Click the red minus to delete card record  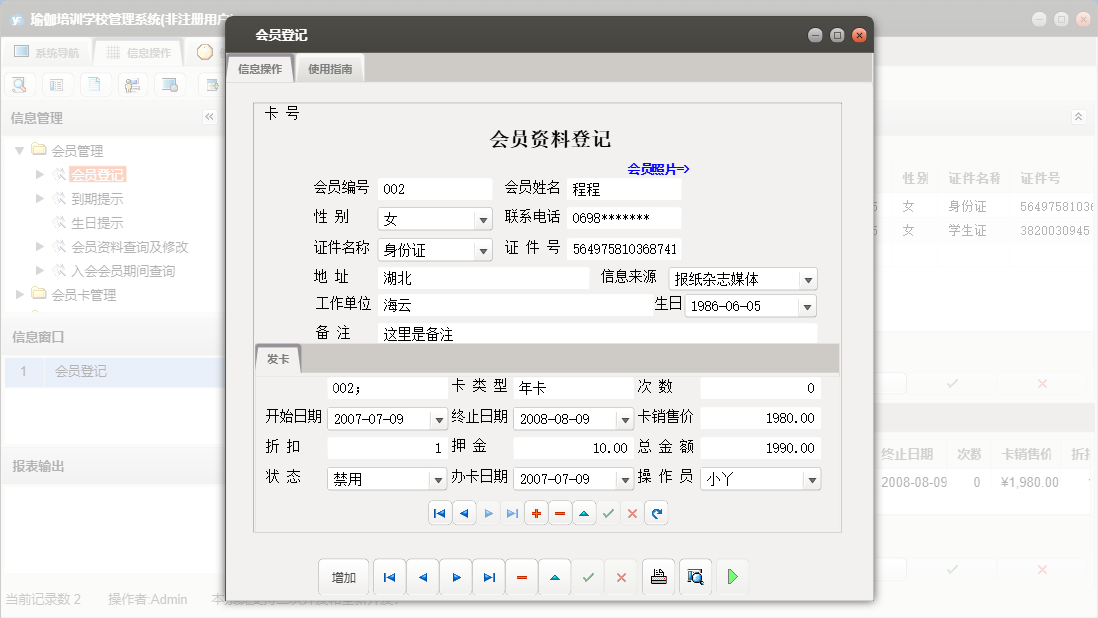click(x=560, y=512)
